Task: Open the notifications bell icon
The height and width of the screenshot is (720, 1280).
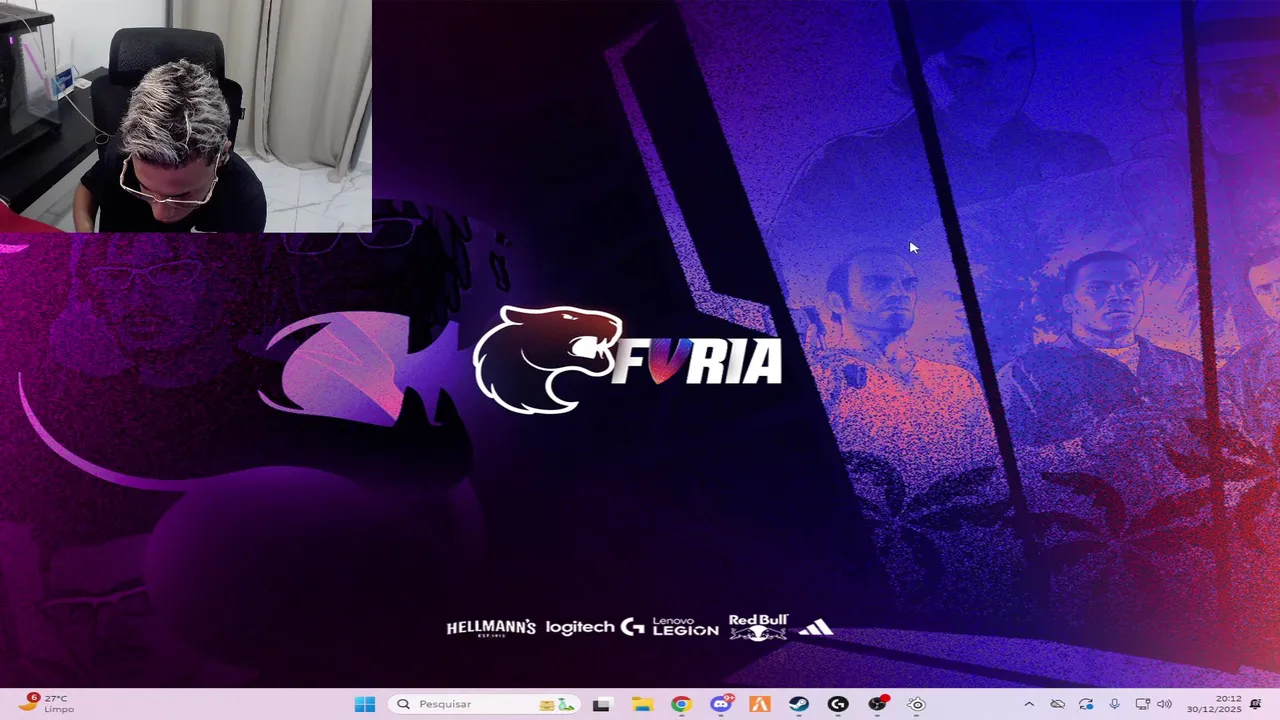Action: point(1256,704)
